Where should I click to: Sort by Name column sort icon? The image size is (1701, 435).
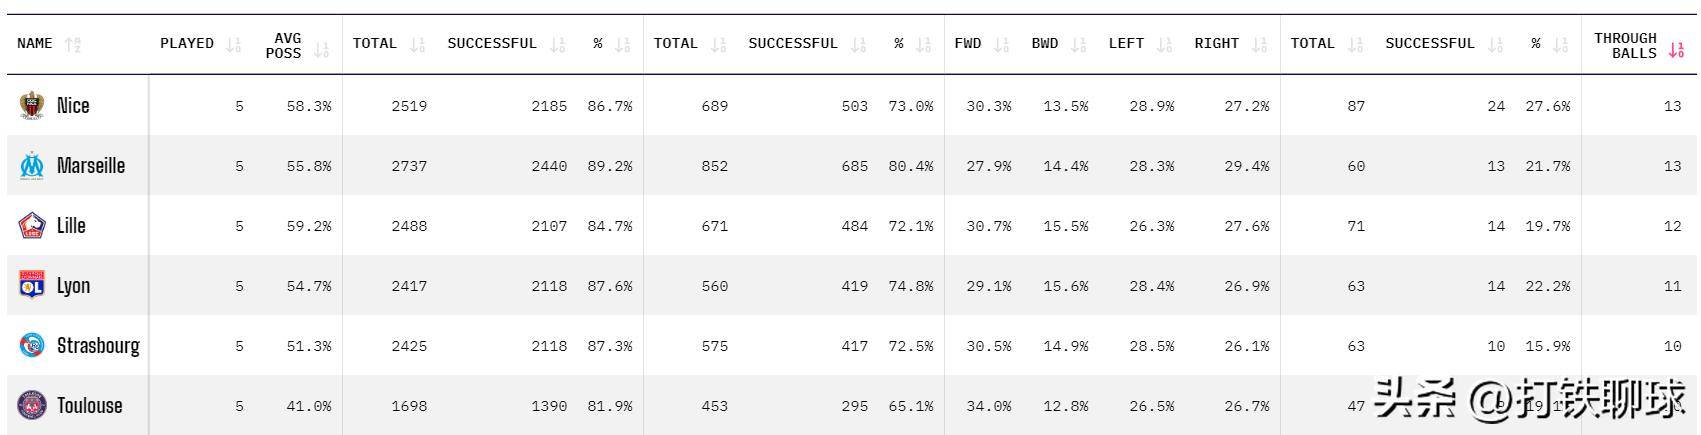[72, 44]
